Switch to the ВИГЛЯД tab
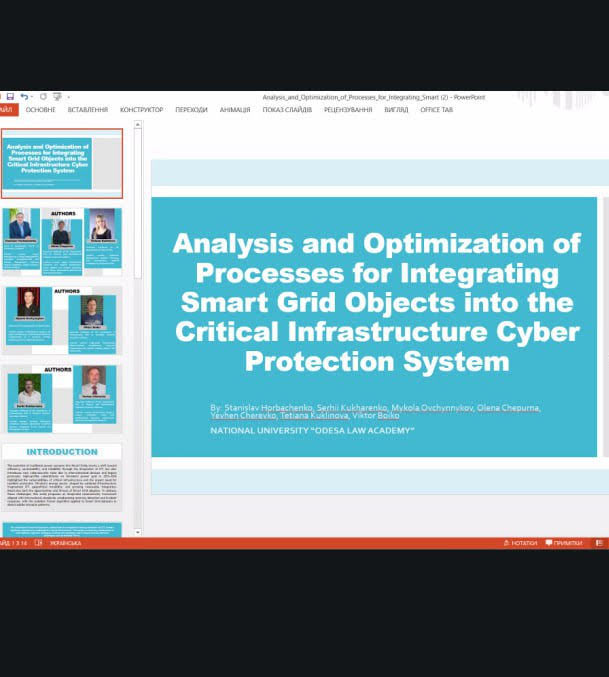Image resolution: width=609 pixels, height=677 pixels. click(x=396, y=110)
